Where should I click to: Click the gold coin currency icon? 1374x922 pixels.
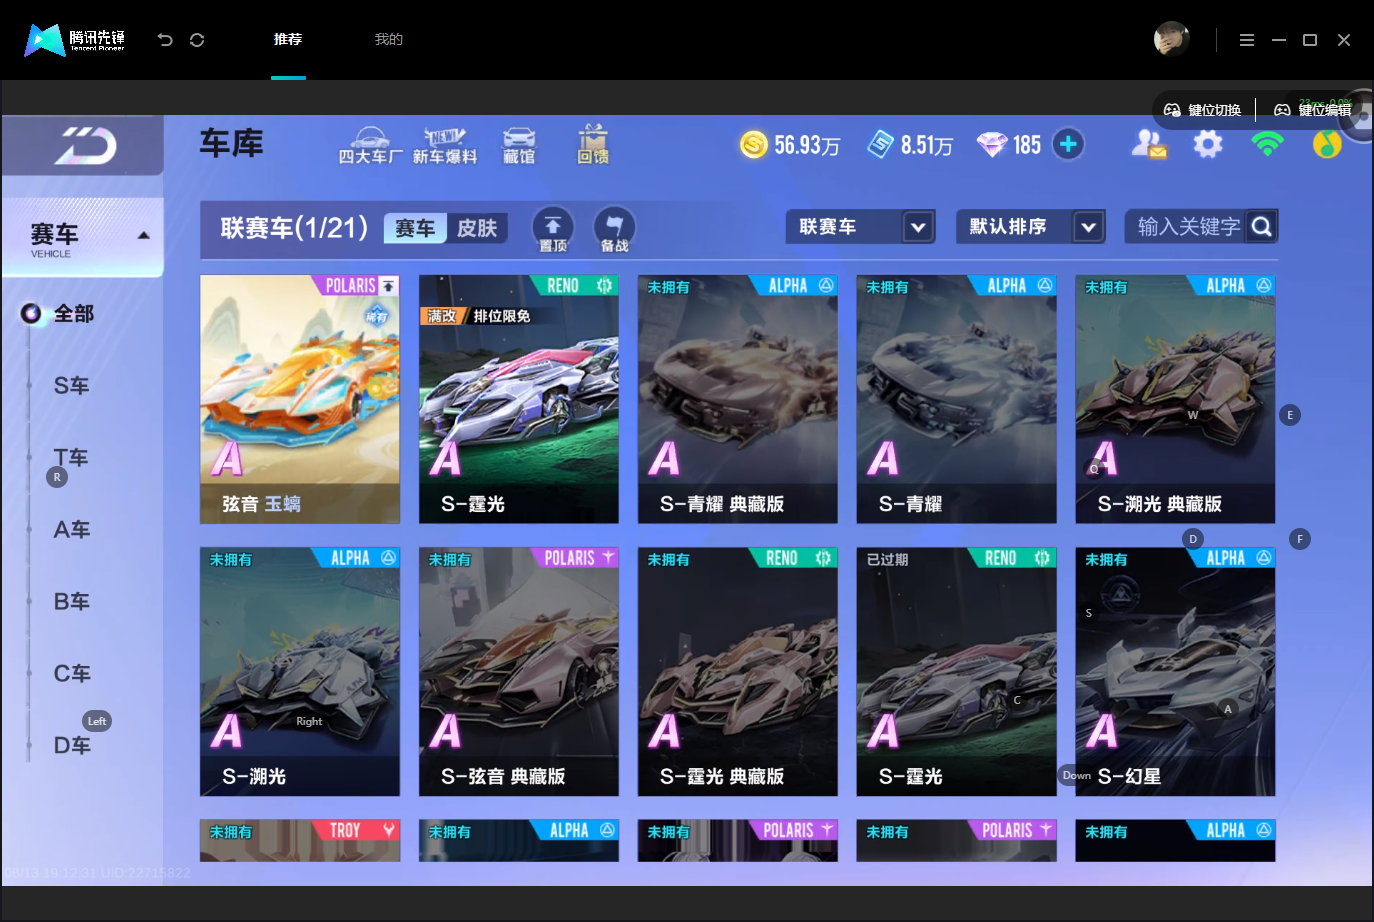click(x=754, y=145)
